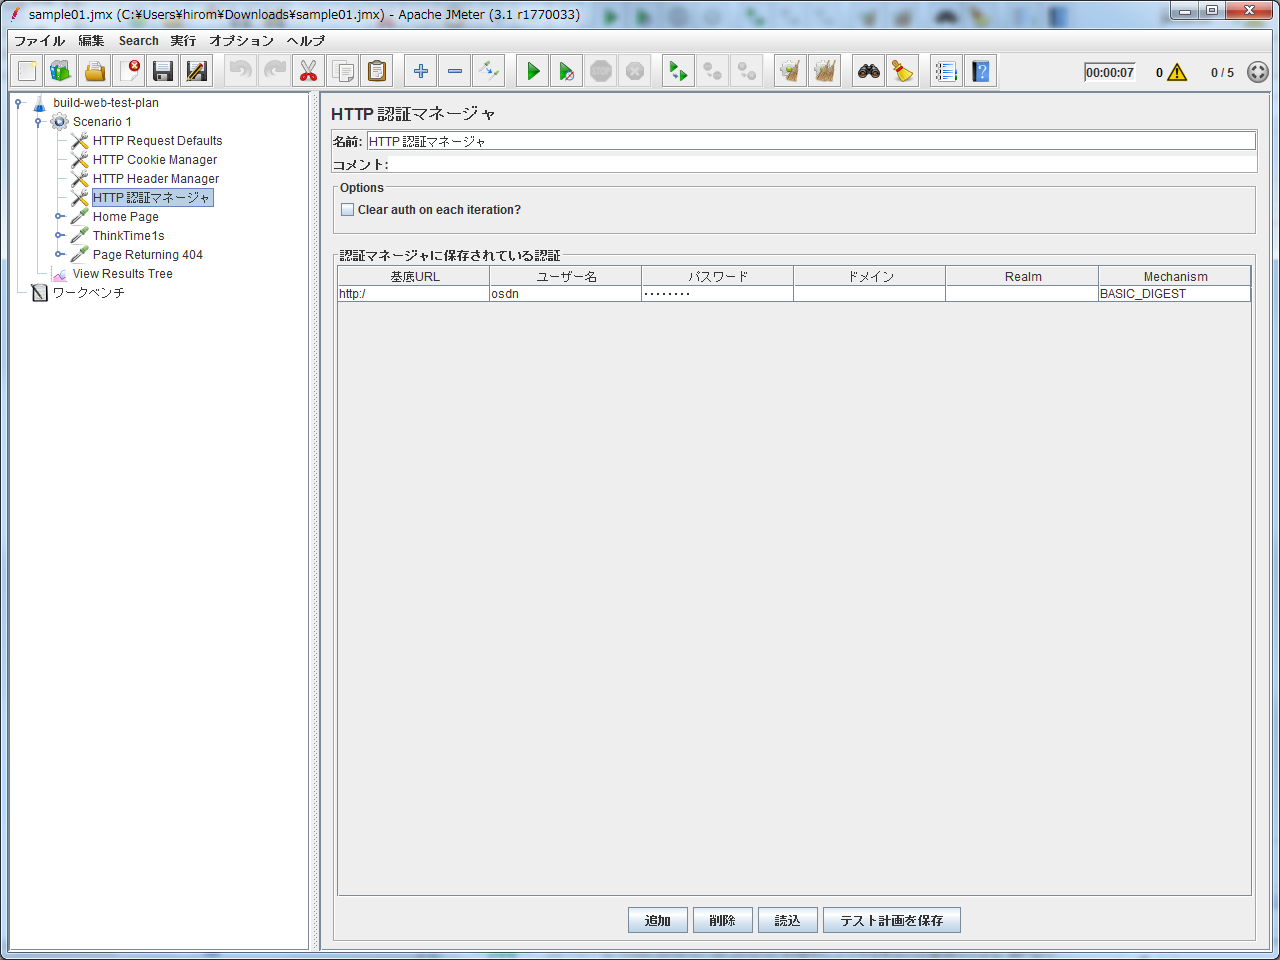Viewport: 1280px width, 960px height.
Task: Click the 名前 input field
Action: [x=811, y=141]
